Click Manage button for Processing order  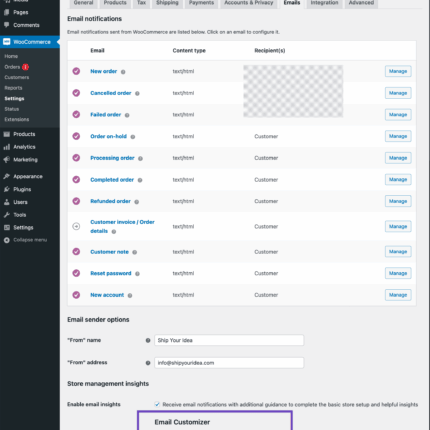coord(398,158)
